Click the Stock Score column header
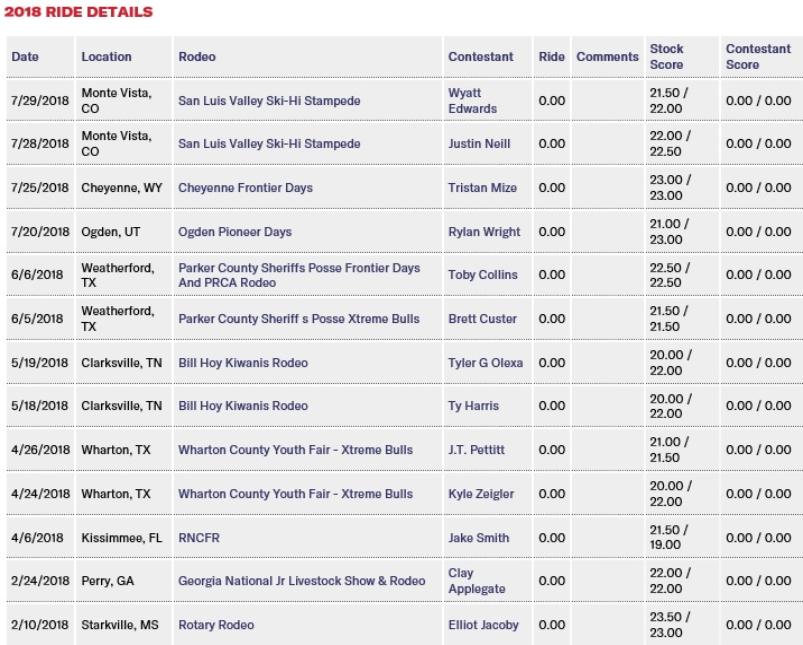The height and width of the screenshot is (645, 803). click(667, 57)
